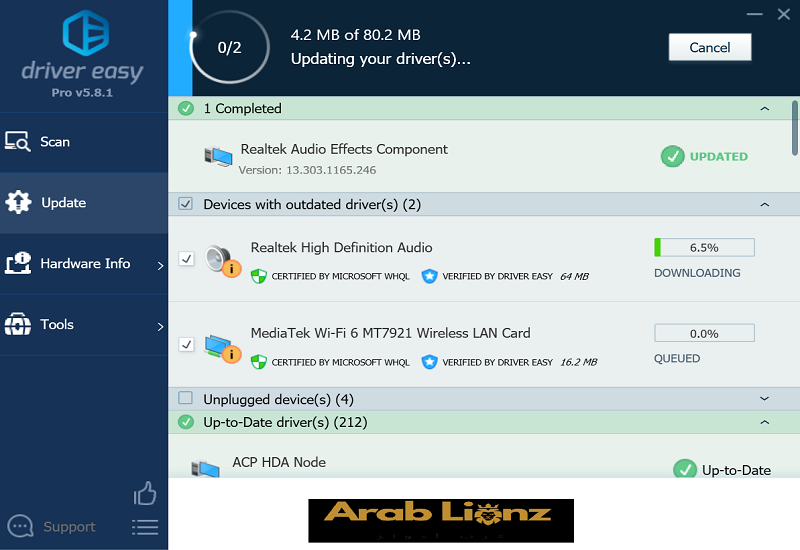Image resolution: width=800 pixels, height=550 pixels.
Task: Click the Realtek Audio Effects Component name
Action: pyautogui.click(x=344, y=149)
